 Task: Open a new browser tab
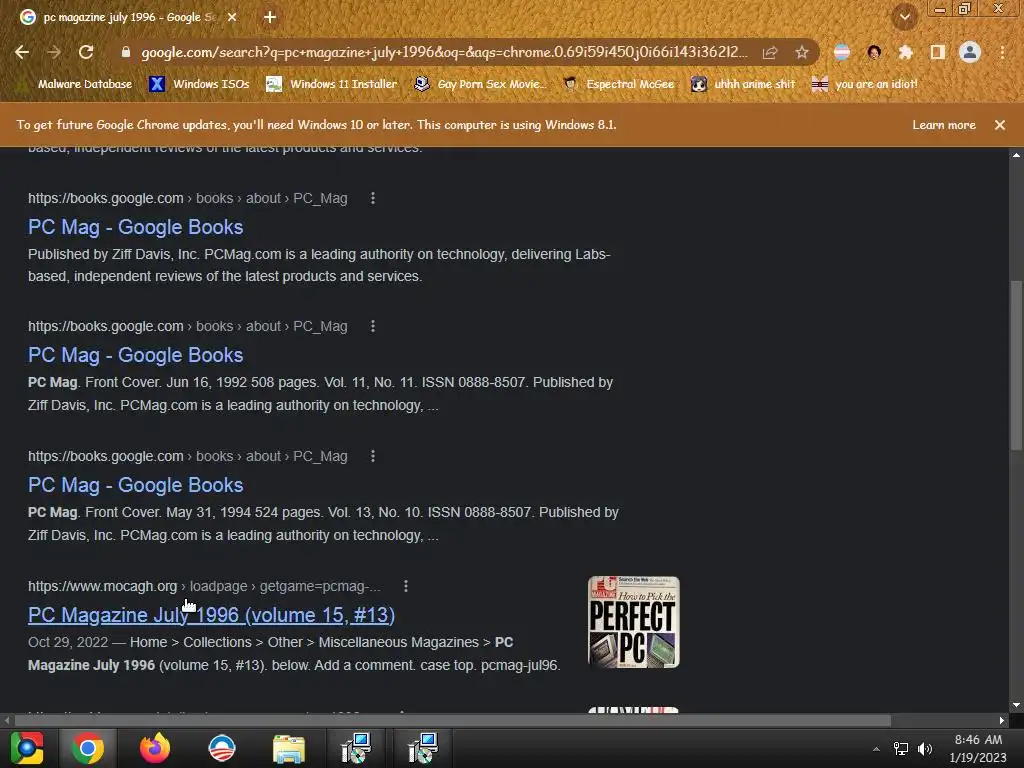click(x=270, y=17)
